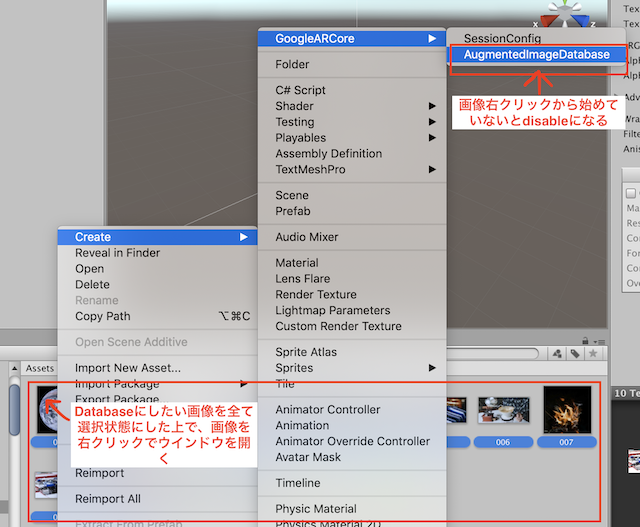Click the star favorites icon in Project panel
Screen dimensions: 640x527
[593, 354]
